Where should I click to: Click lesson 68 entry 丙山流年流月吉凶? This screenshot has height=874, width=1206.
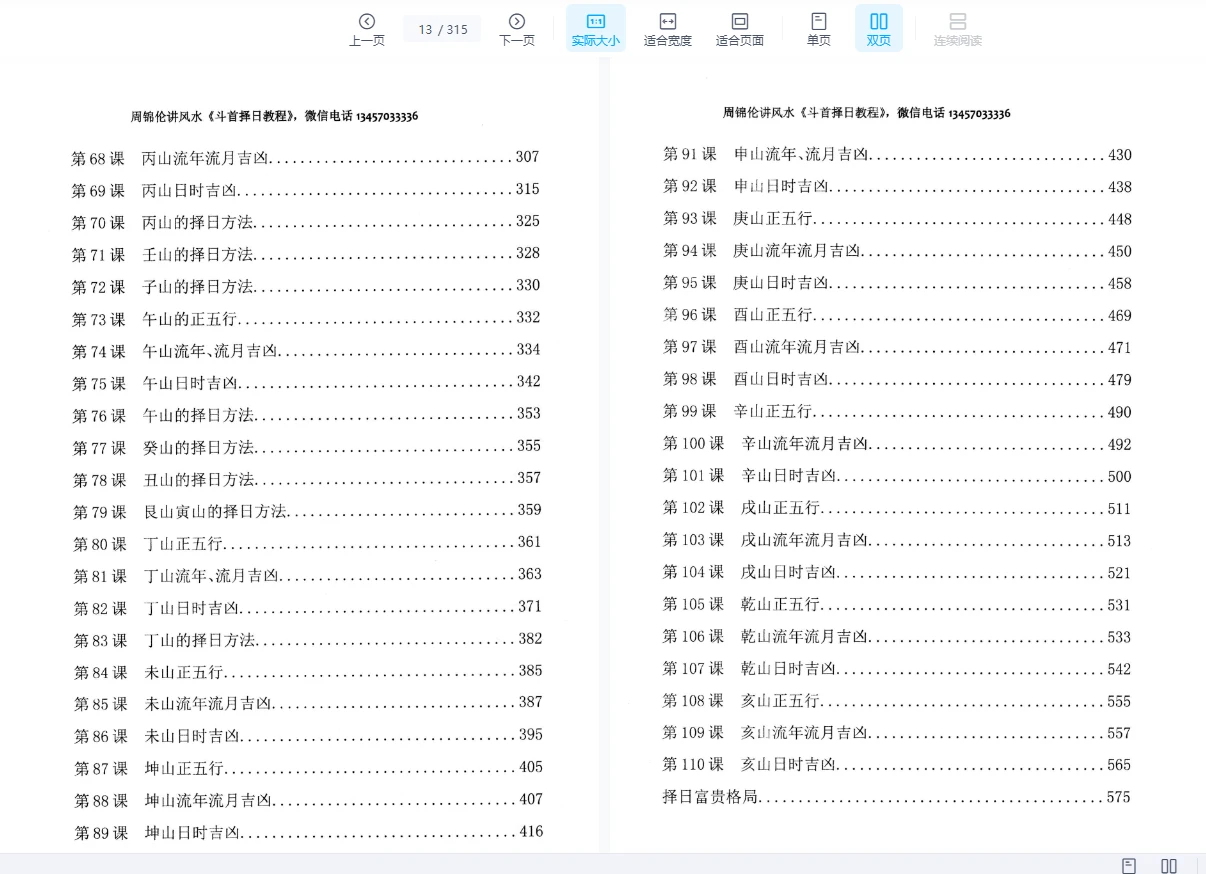306,158
